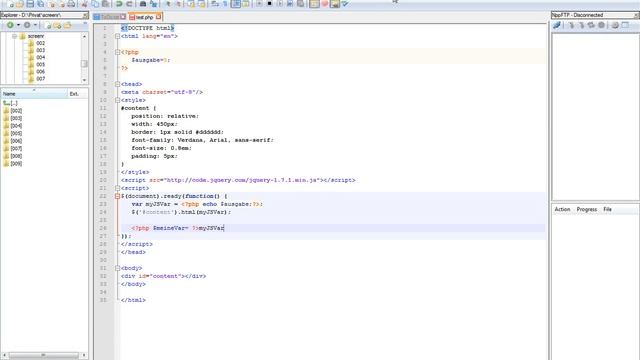640x360 pixels.
Task: Select folder 004 in Explorer tree
Action: click(40, 58)
